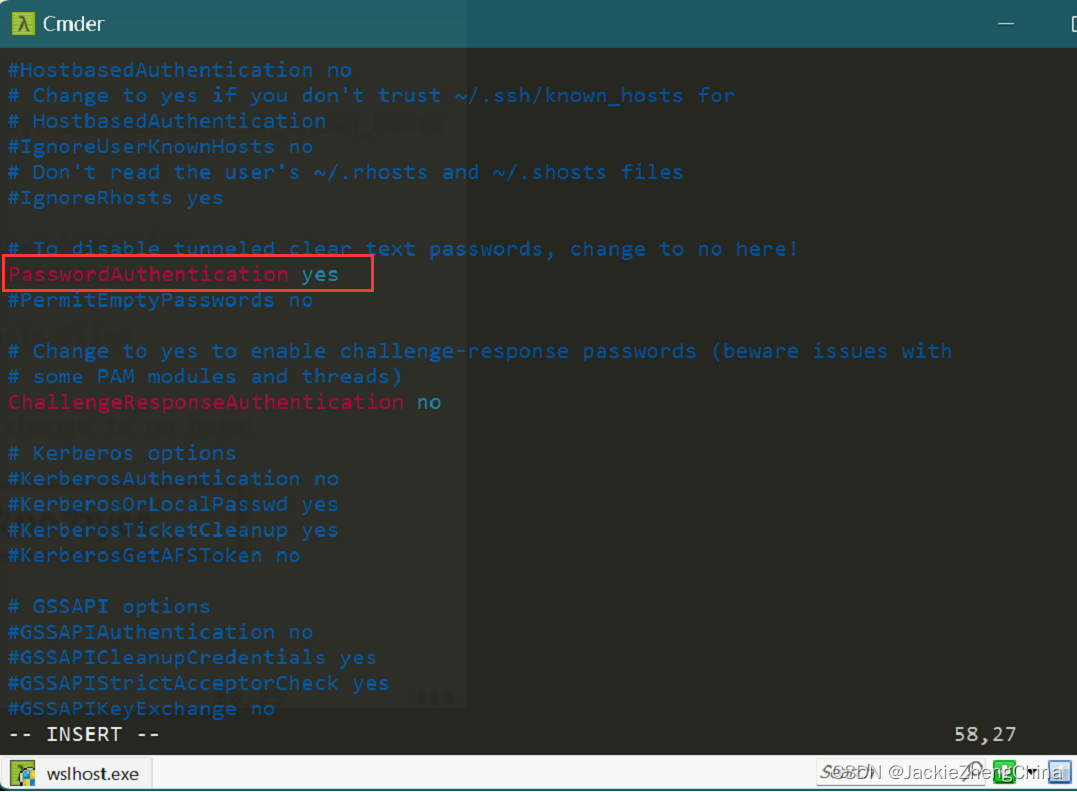Open the new console dropdown arrow
Screen dimensions: 1077x792
[1032, 773]
